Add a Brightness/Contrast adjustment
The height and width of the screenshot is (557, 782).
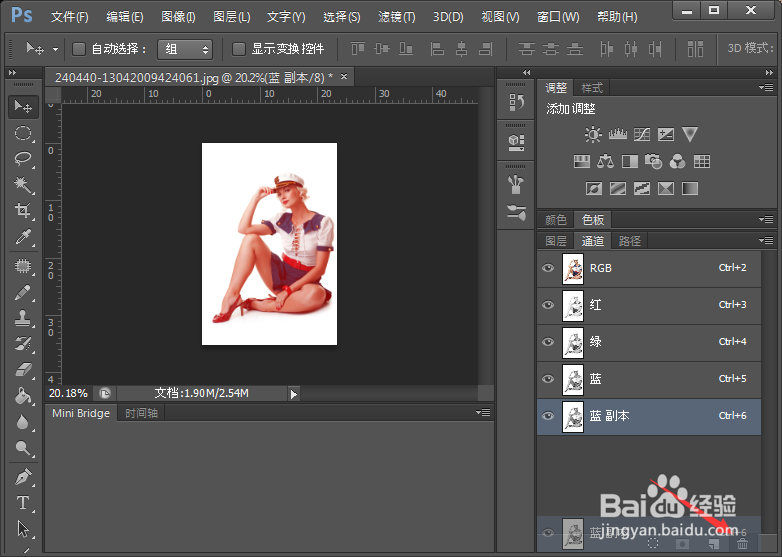pyautogui.click(x=593, y=134)
